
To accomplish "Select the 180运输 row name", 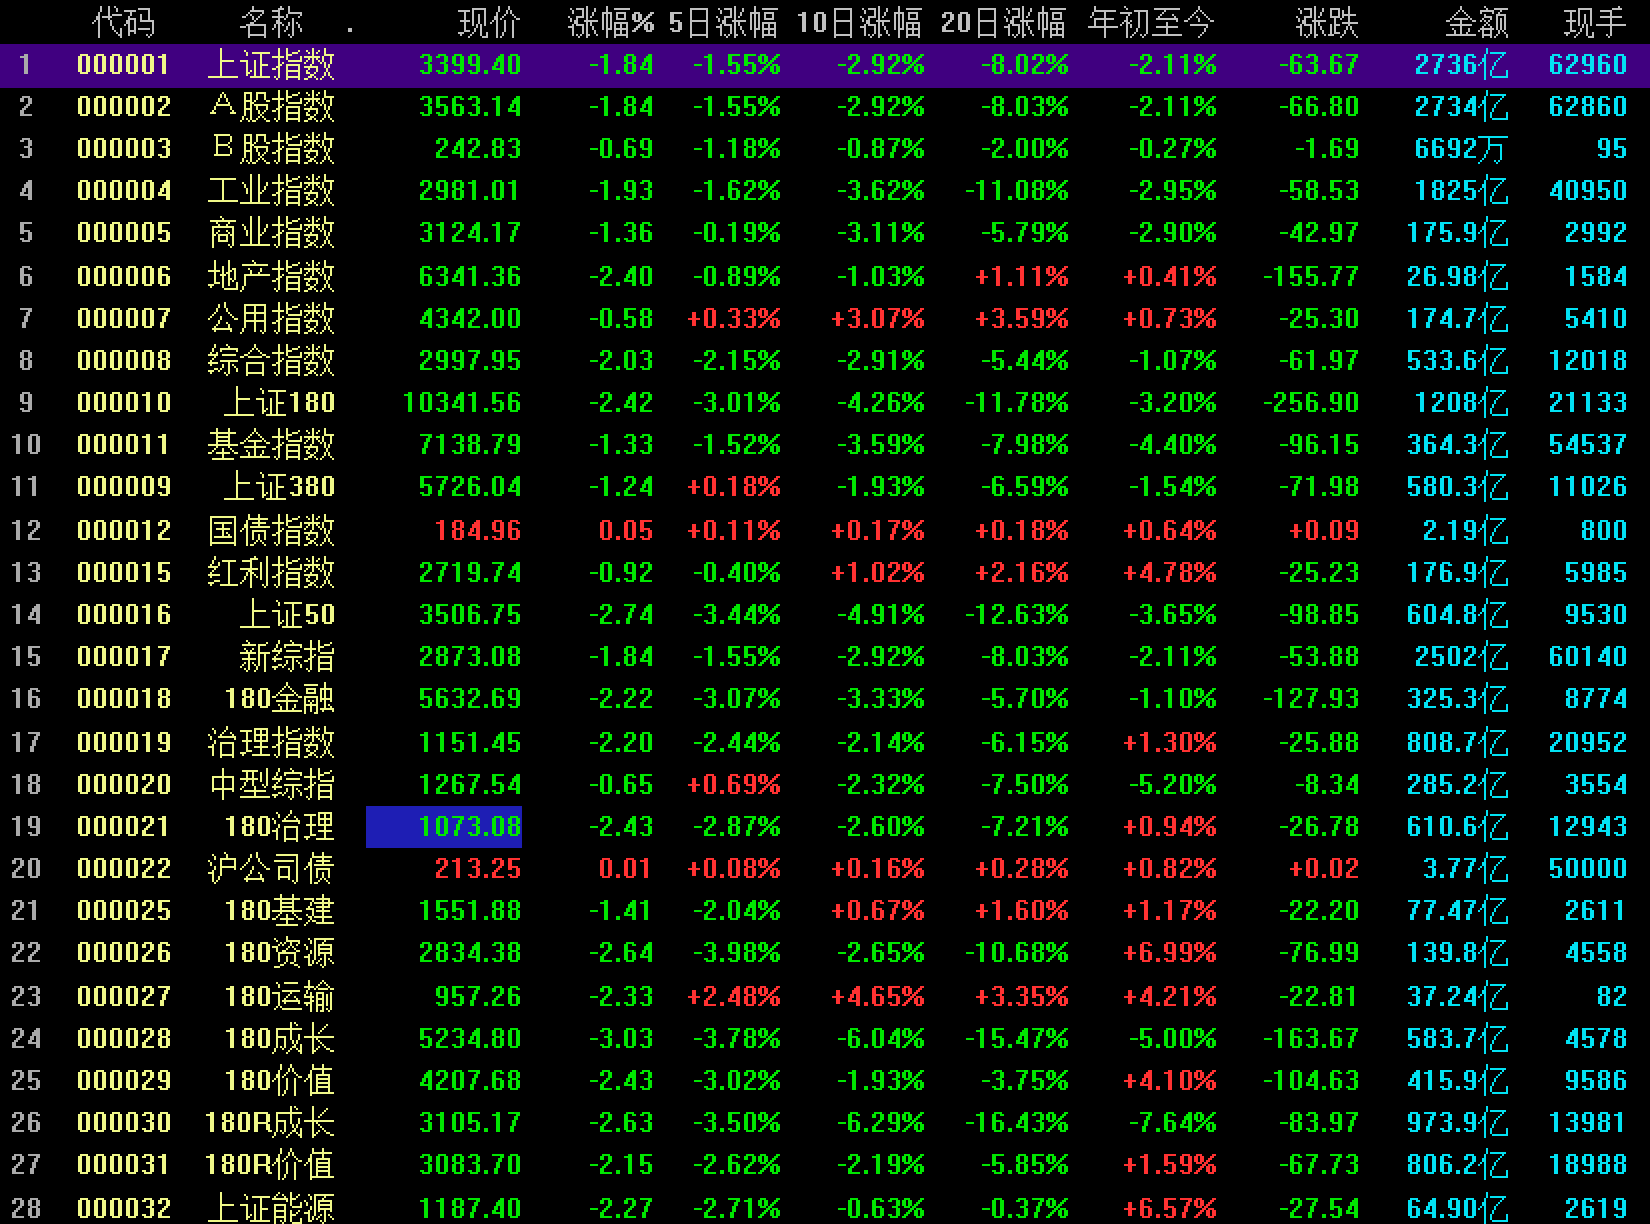I will 279,997.
